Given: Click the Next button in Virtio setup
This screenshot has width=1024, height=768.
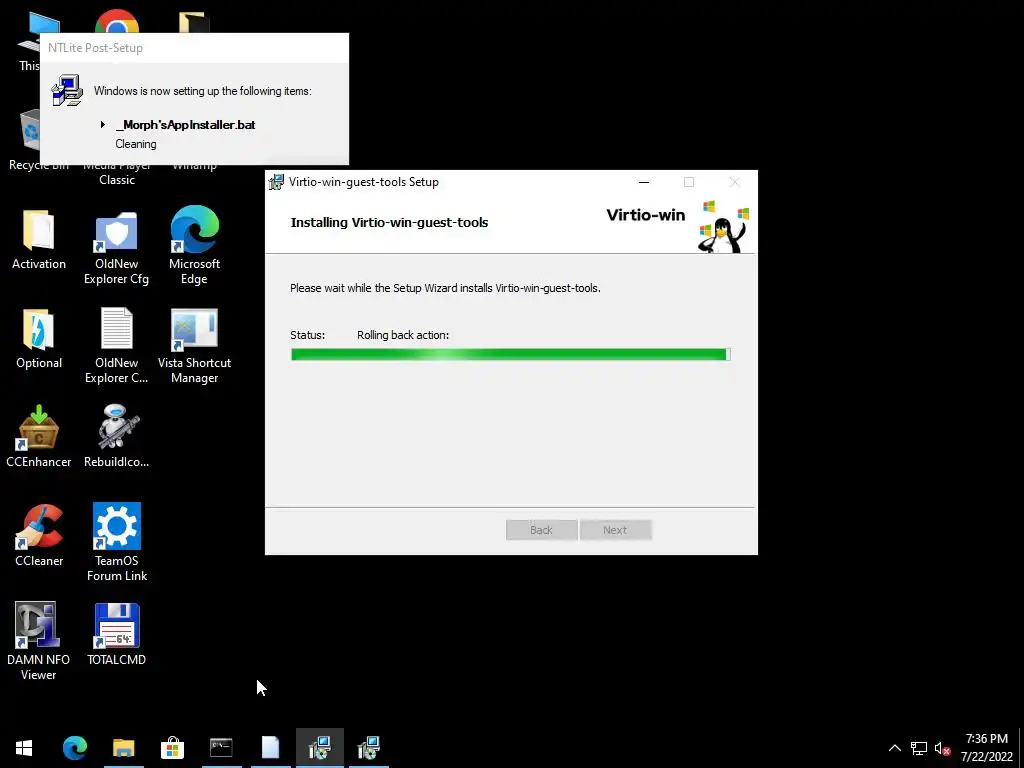Looking at the screenshot, I should [x=615, y=530].
